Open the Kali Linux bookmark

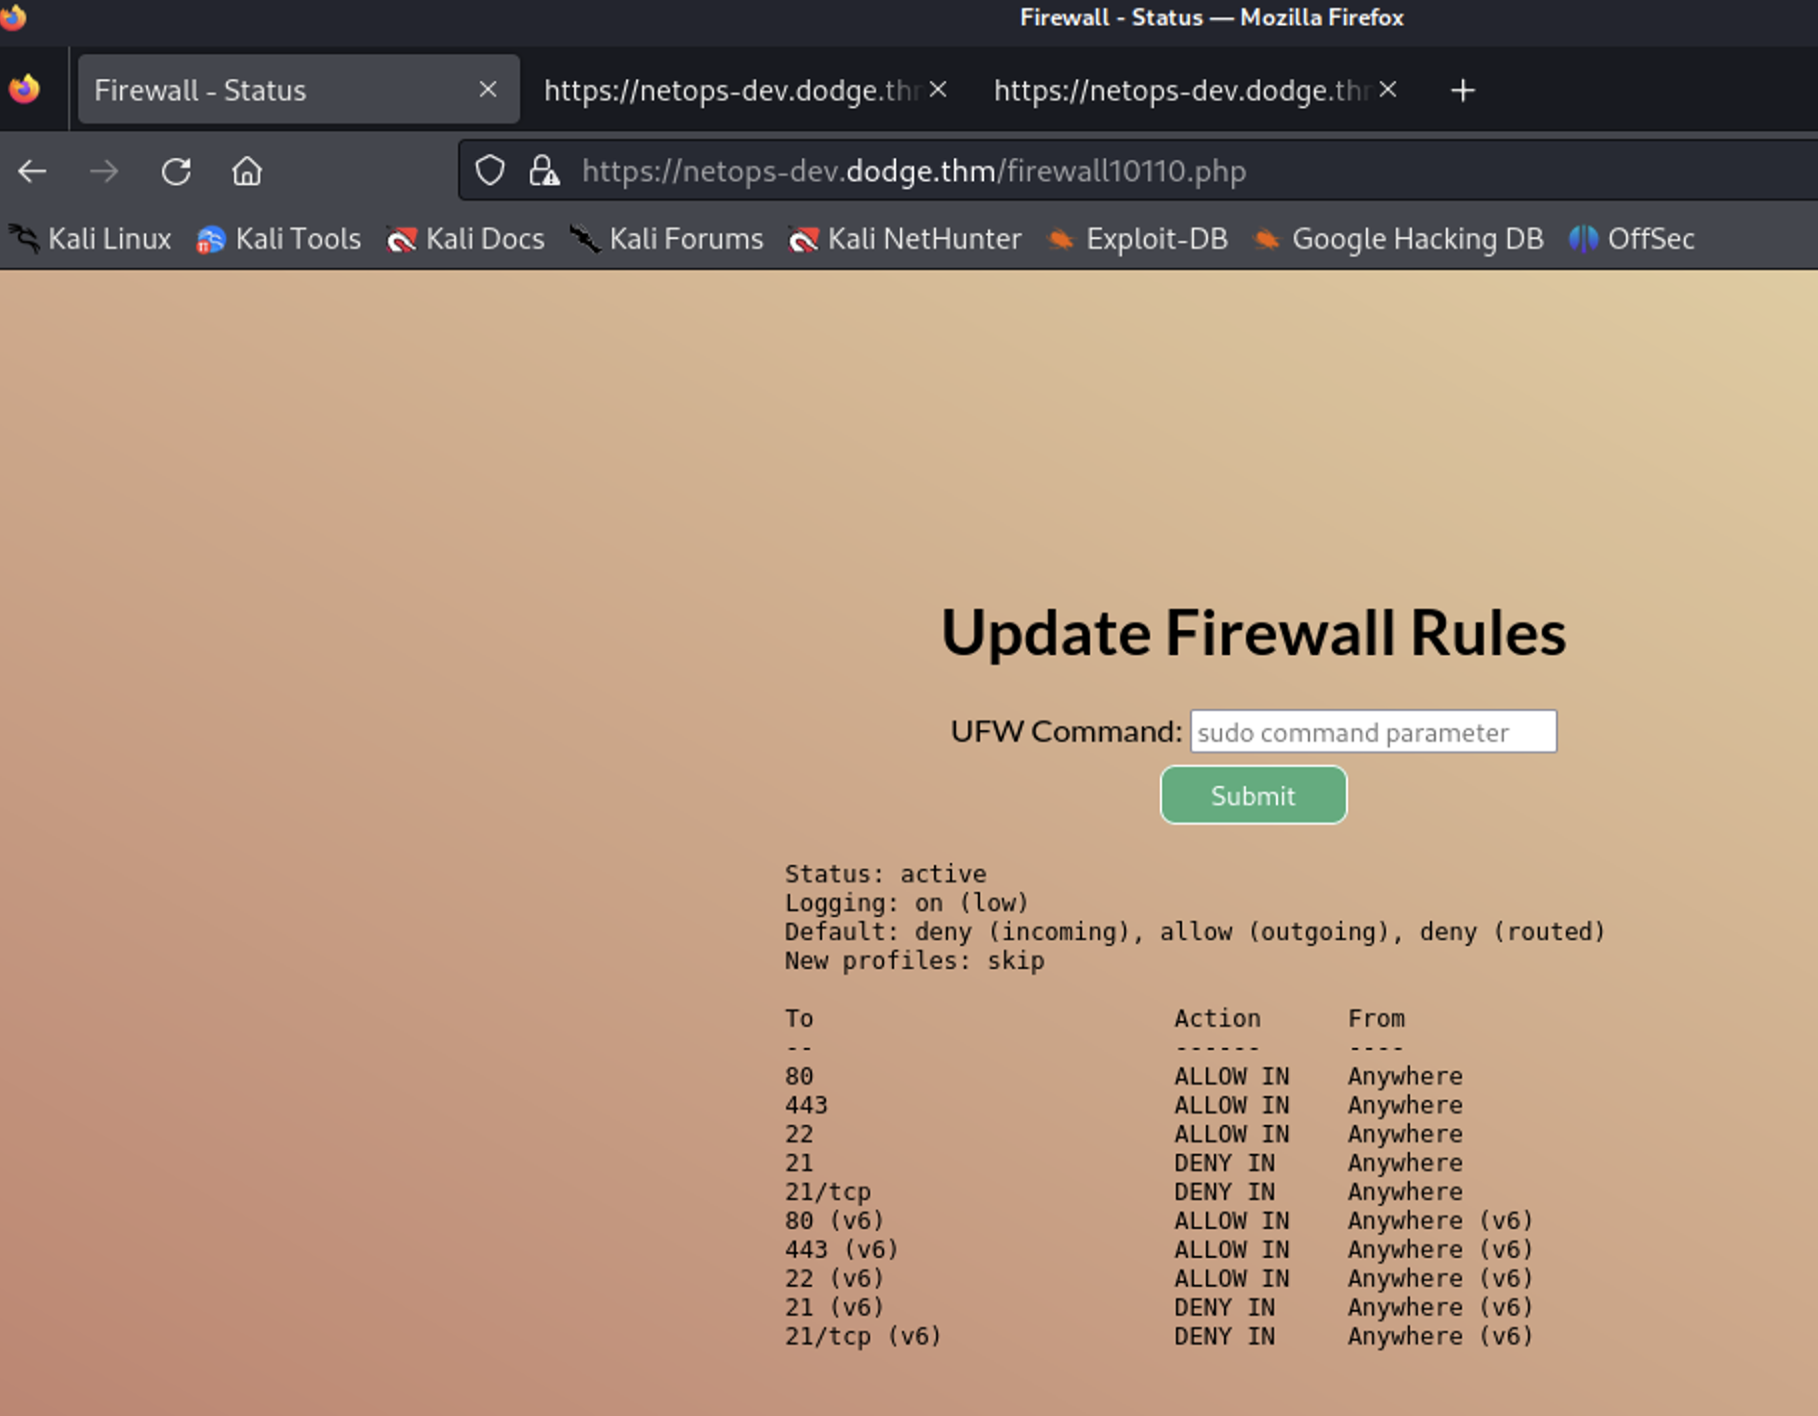[x=92, y=239]
